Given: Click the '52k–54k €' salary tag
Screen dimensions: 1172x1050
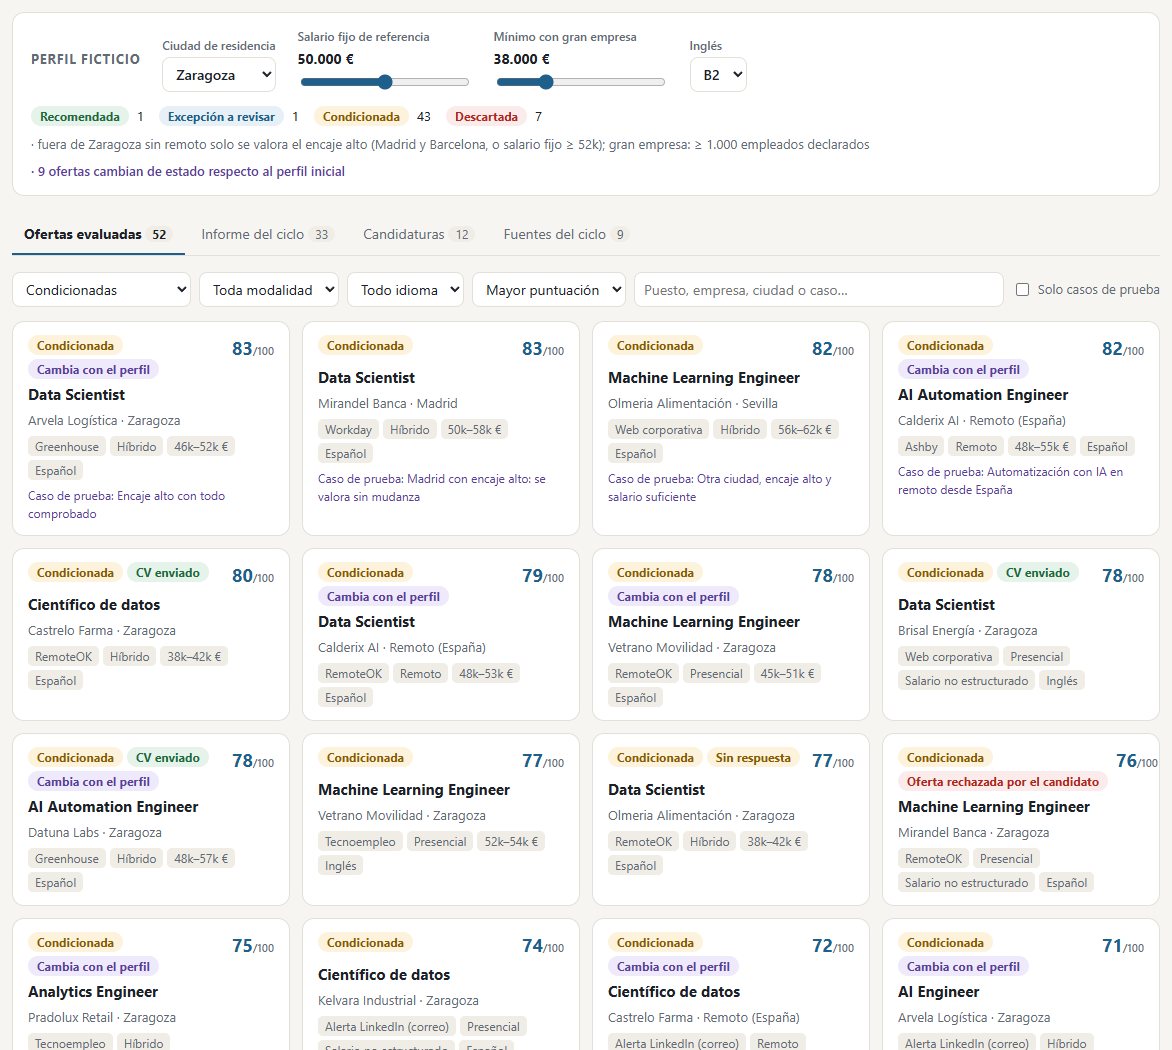Looking at the screenshot, I should tap(511, 841).
